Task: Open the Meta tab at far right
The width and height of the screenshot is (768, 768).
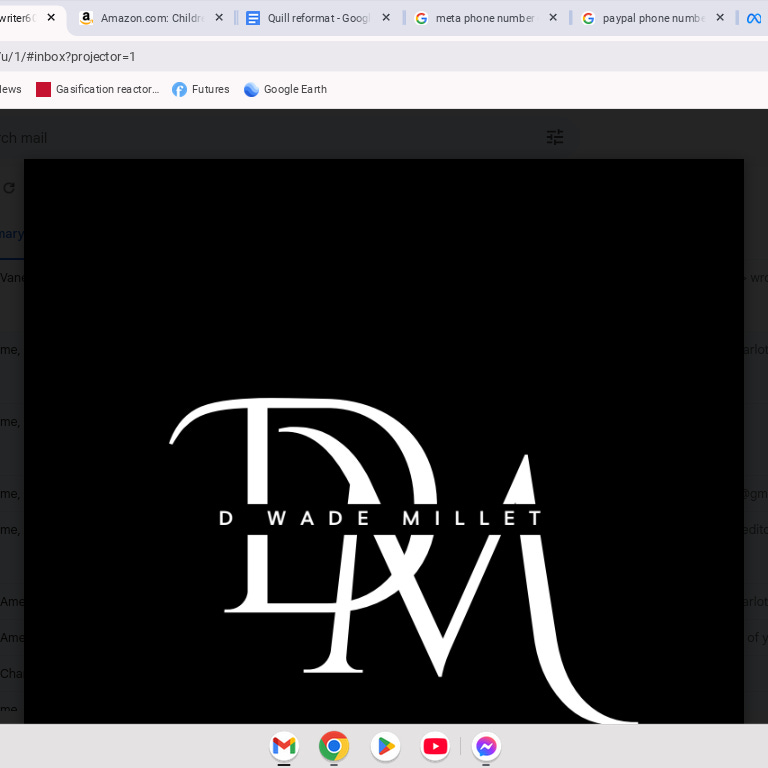Action: point(754,18)
